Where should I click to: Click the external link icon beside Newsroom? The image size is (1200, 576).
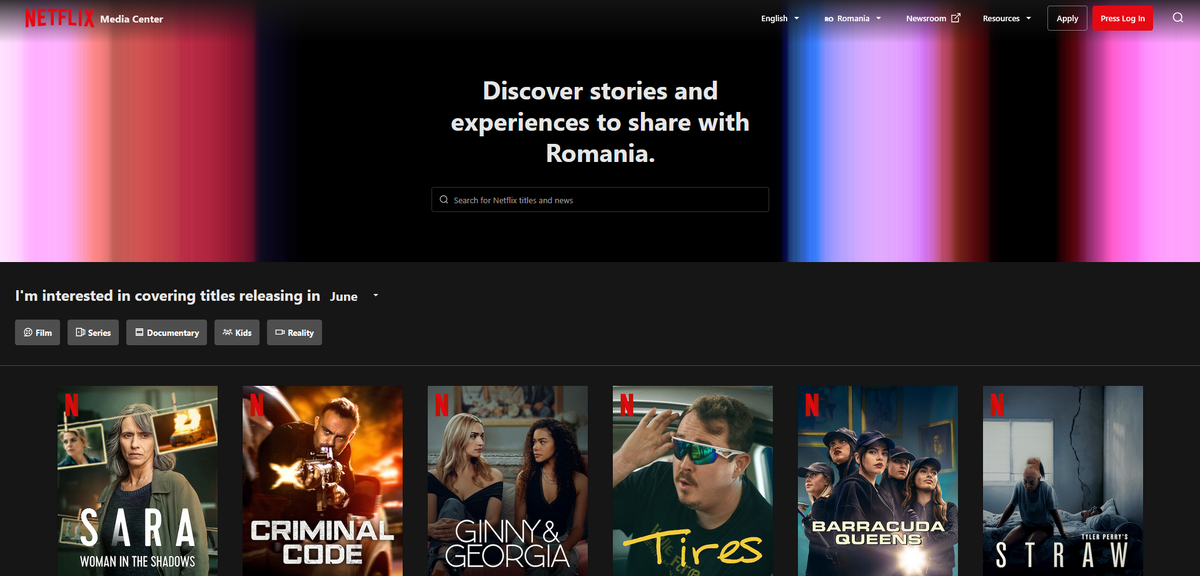(955, 18)
